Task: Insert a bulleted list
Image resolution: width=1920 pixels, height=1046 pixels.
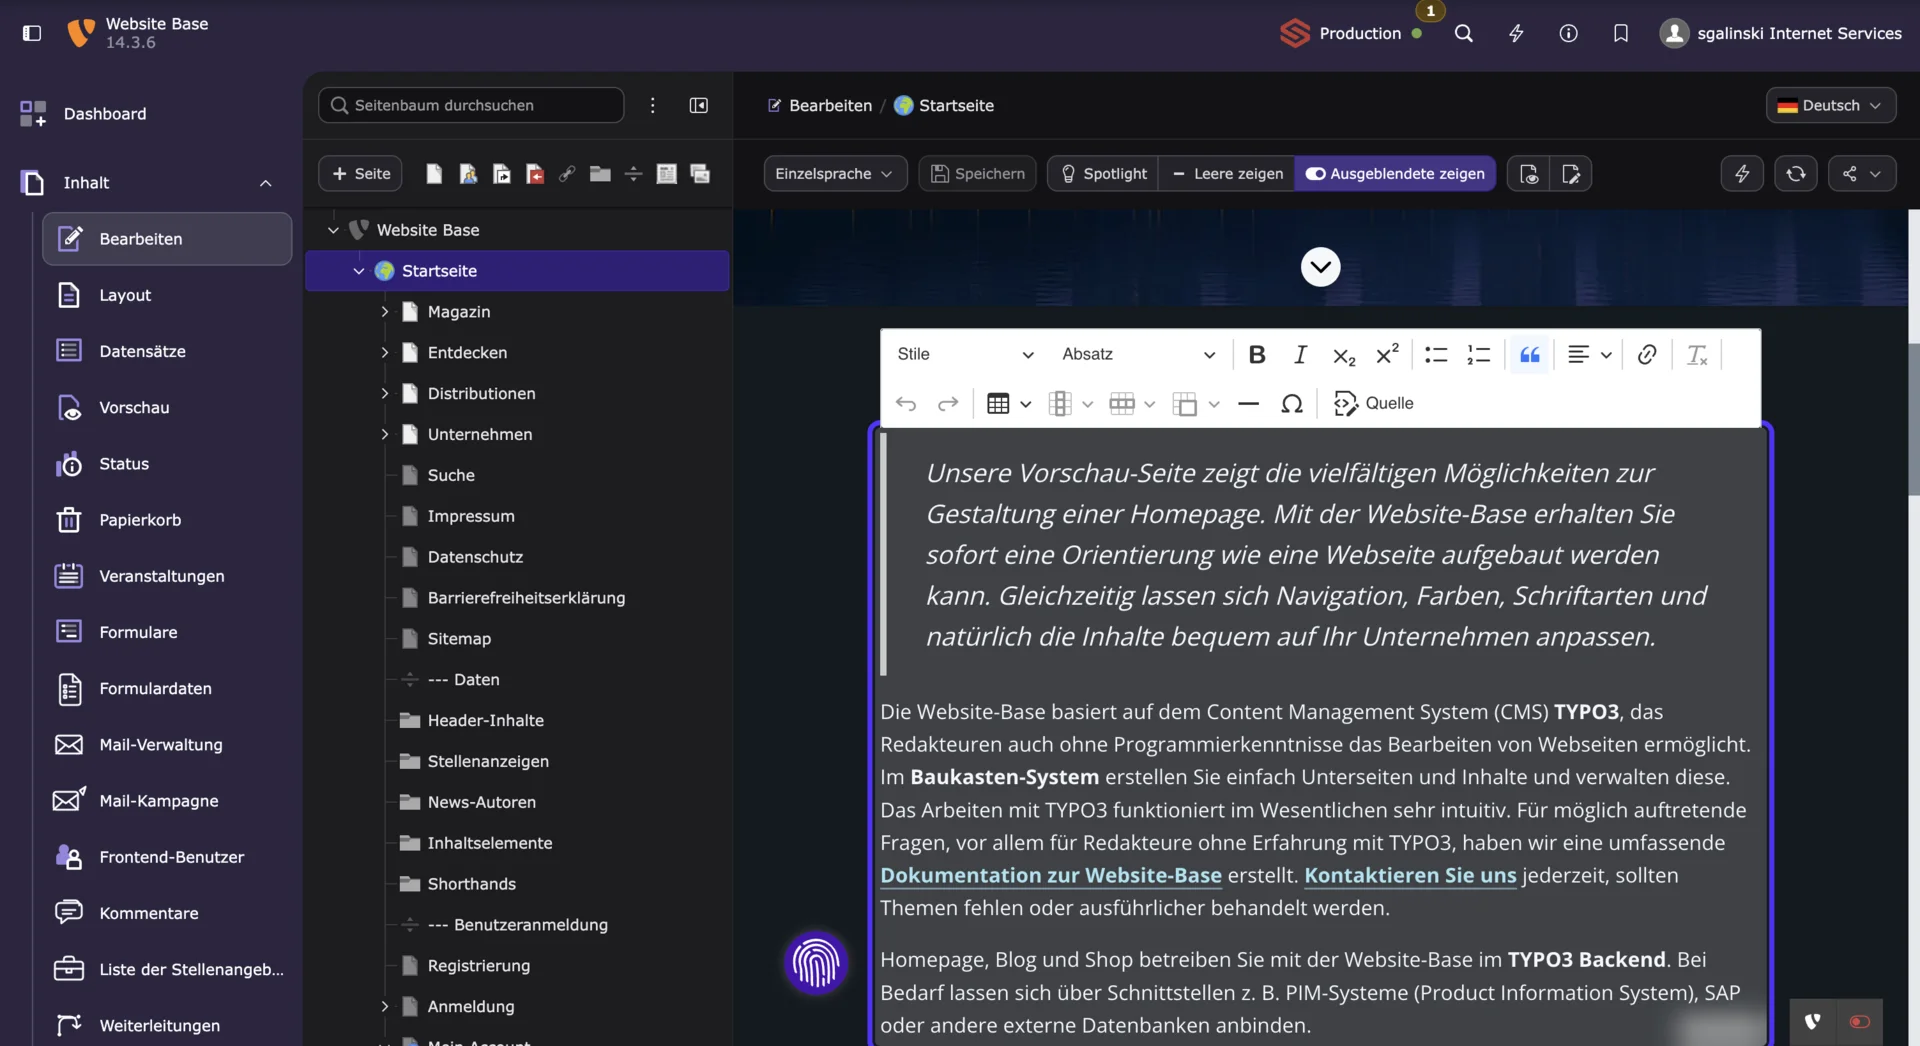Action: pos(1436,354)
